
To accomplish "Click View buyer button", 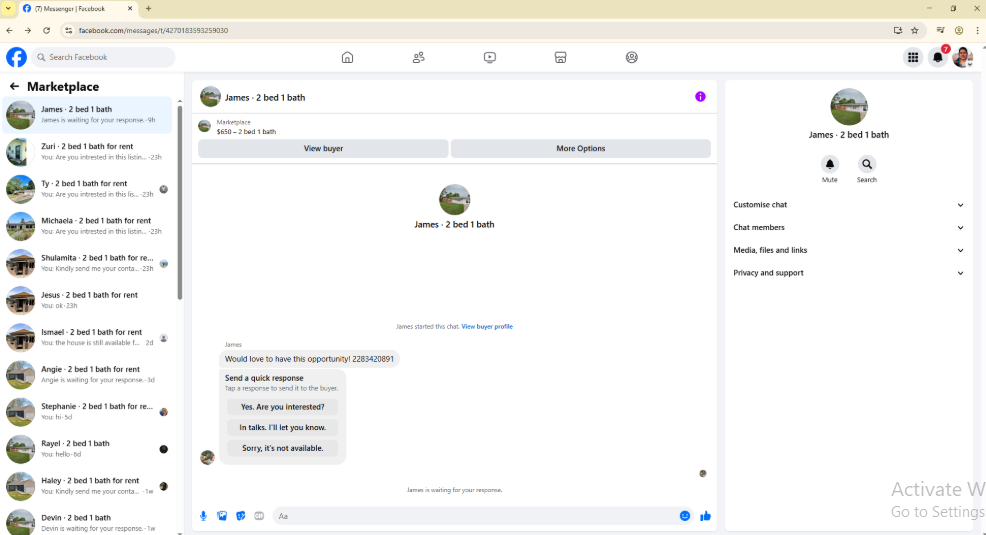I will 323,148.
